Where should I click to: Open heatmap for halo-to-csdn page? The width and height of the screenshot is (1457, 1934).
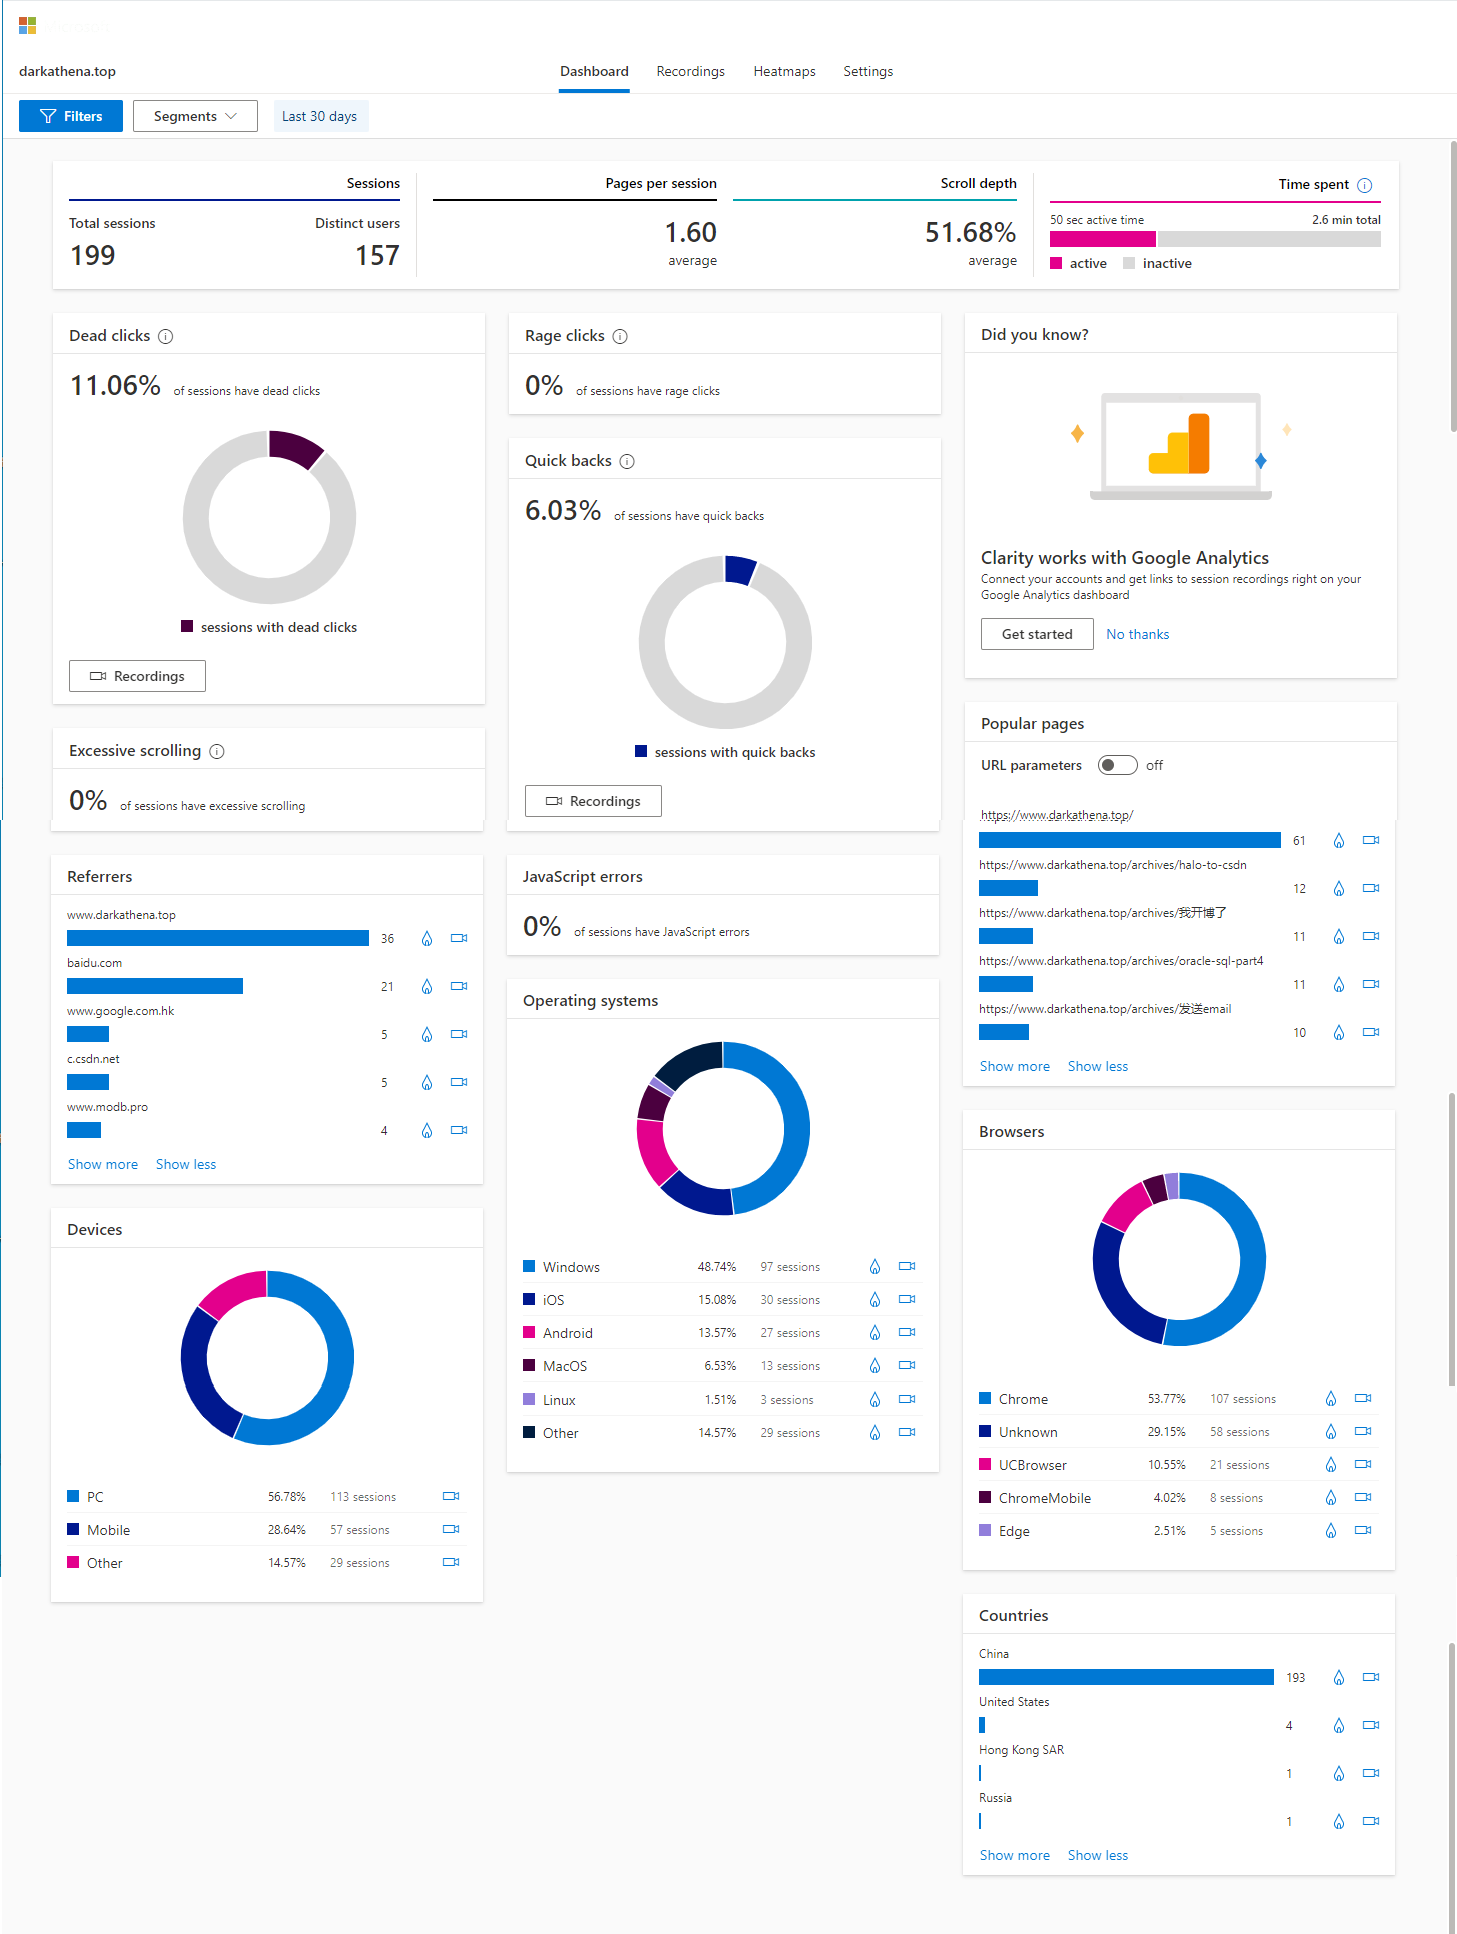click(1339, 888)
